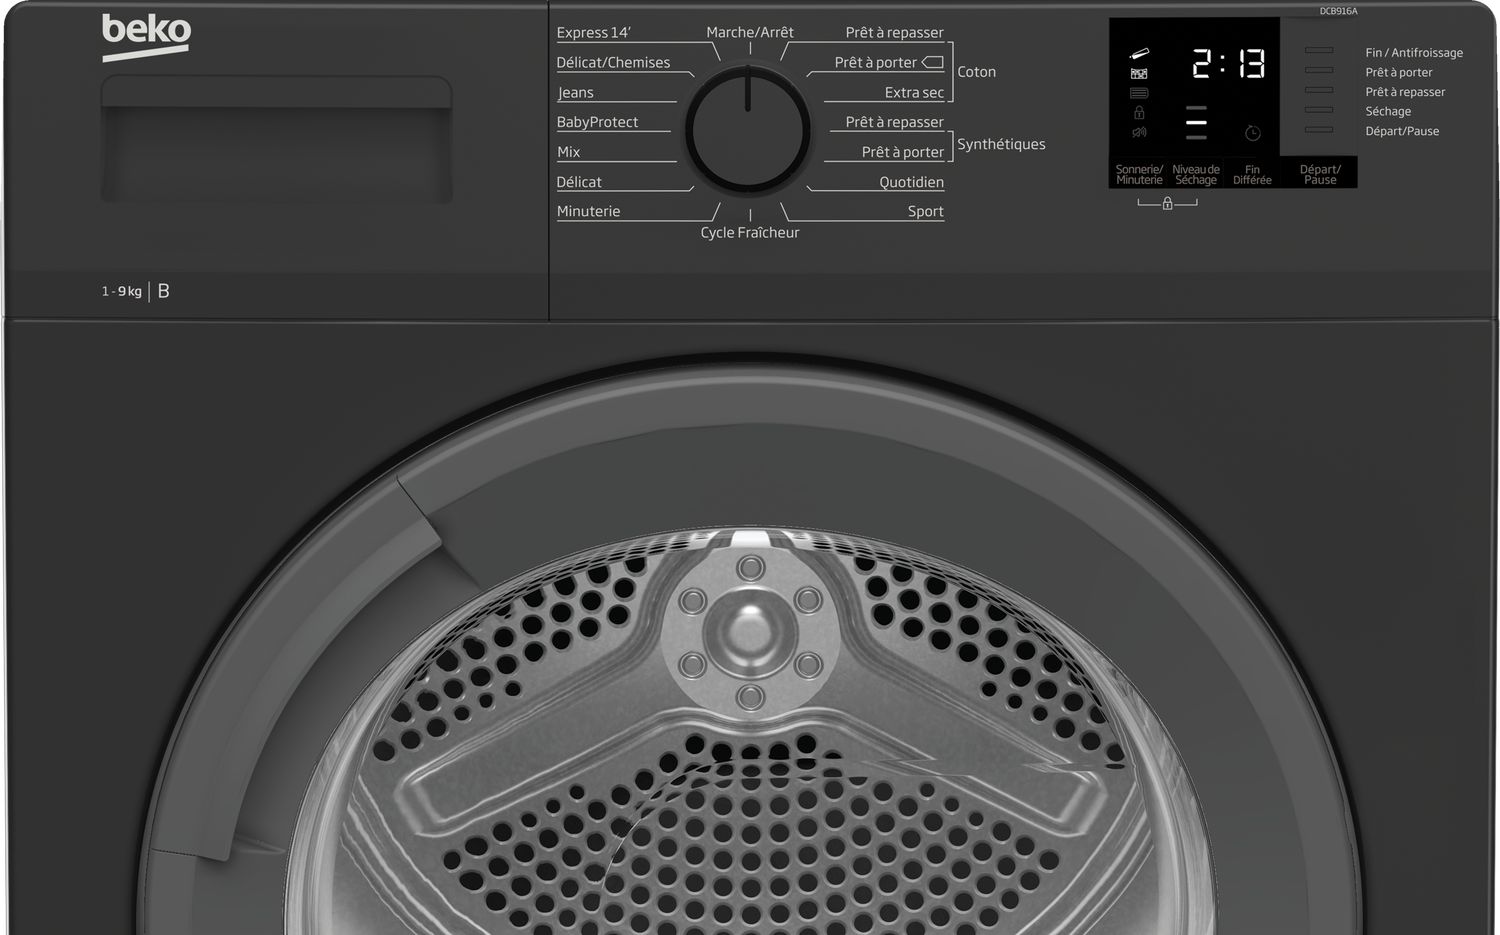Click the Coton group label
Viewport: 1500px width, 935px height.
click(976, 72)
